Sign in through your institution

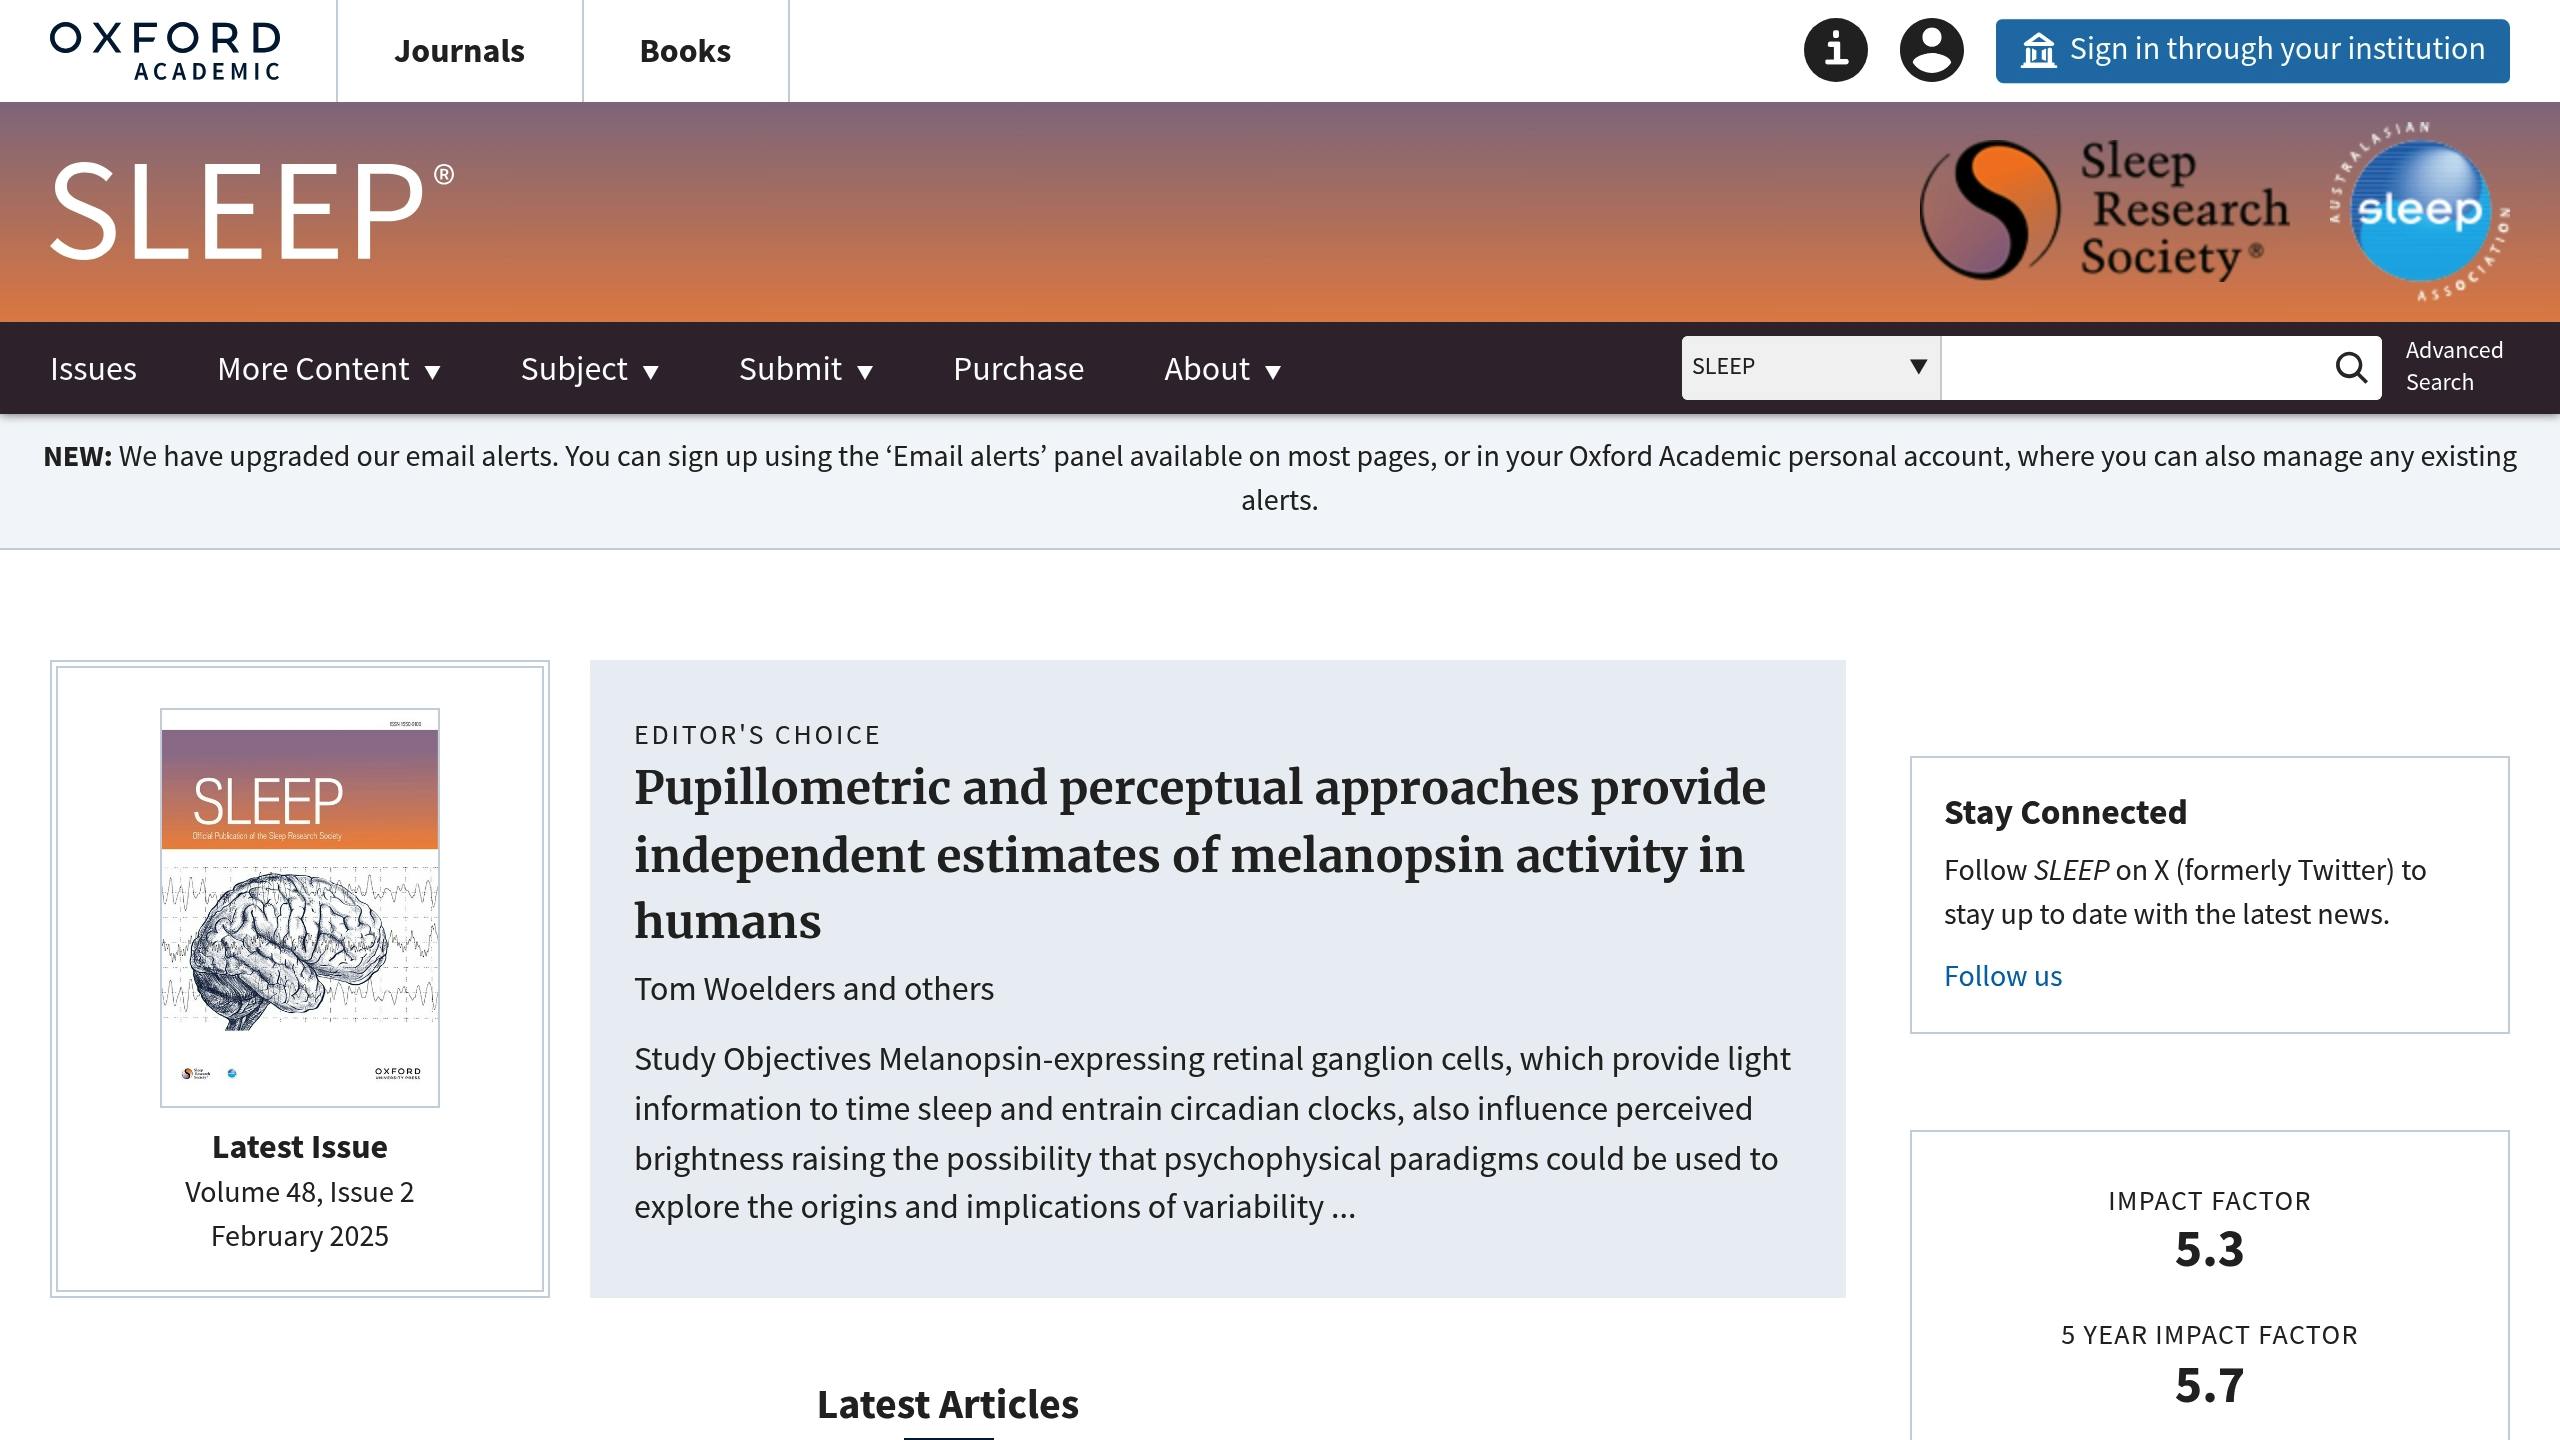click(x=2252, y=50)
